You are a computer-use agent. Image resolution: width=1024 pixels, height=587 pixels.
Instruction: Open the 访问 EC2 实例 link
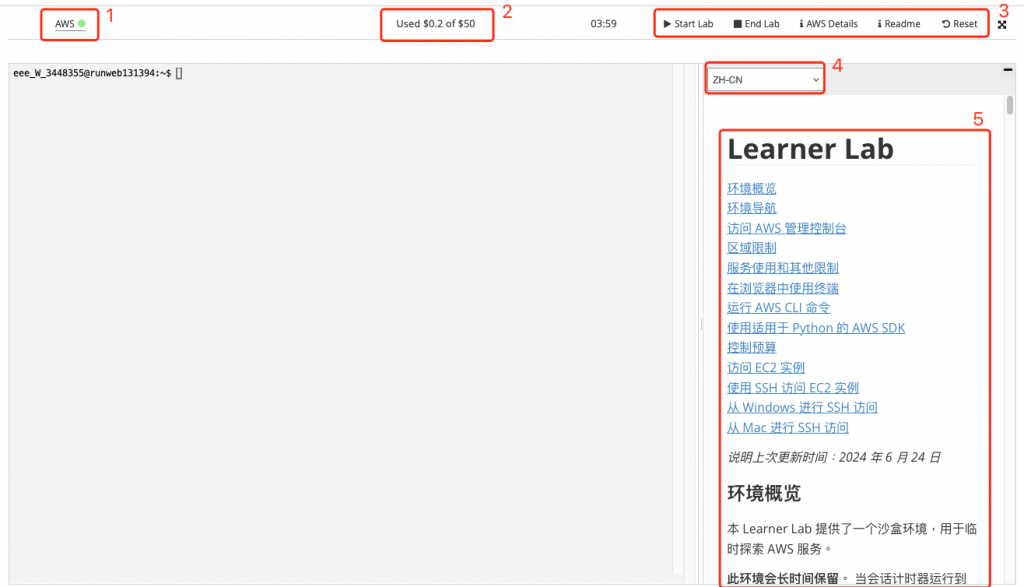[765, 368]
